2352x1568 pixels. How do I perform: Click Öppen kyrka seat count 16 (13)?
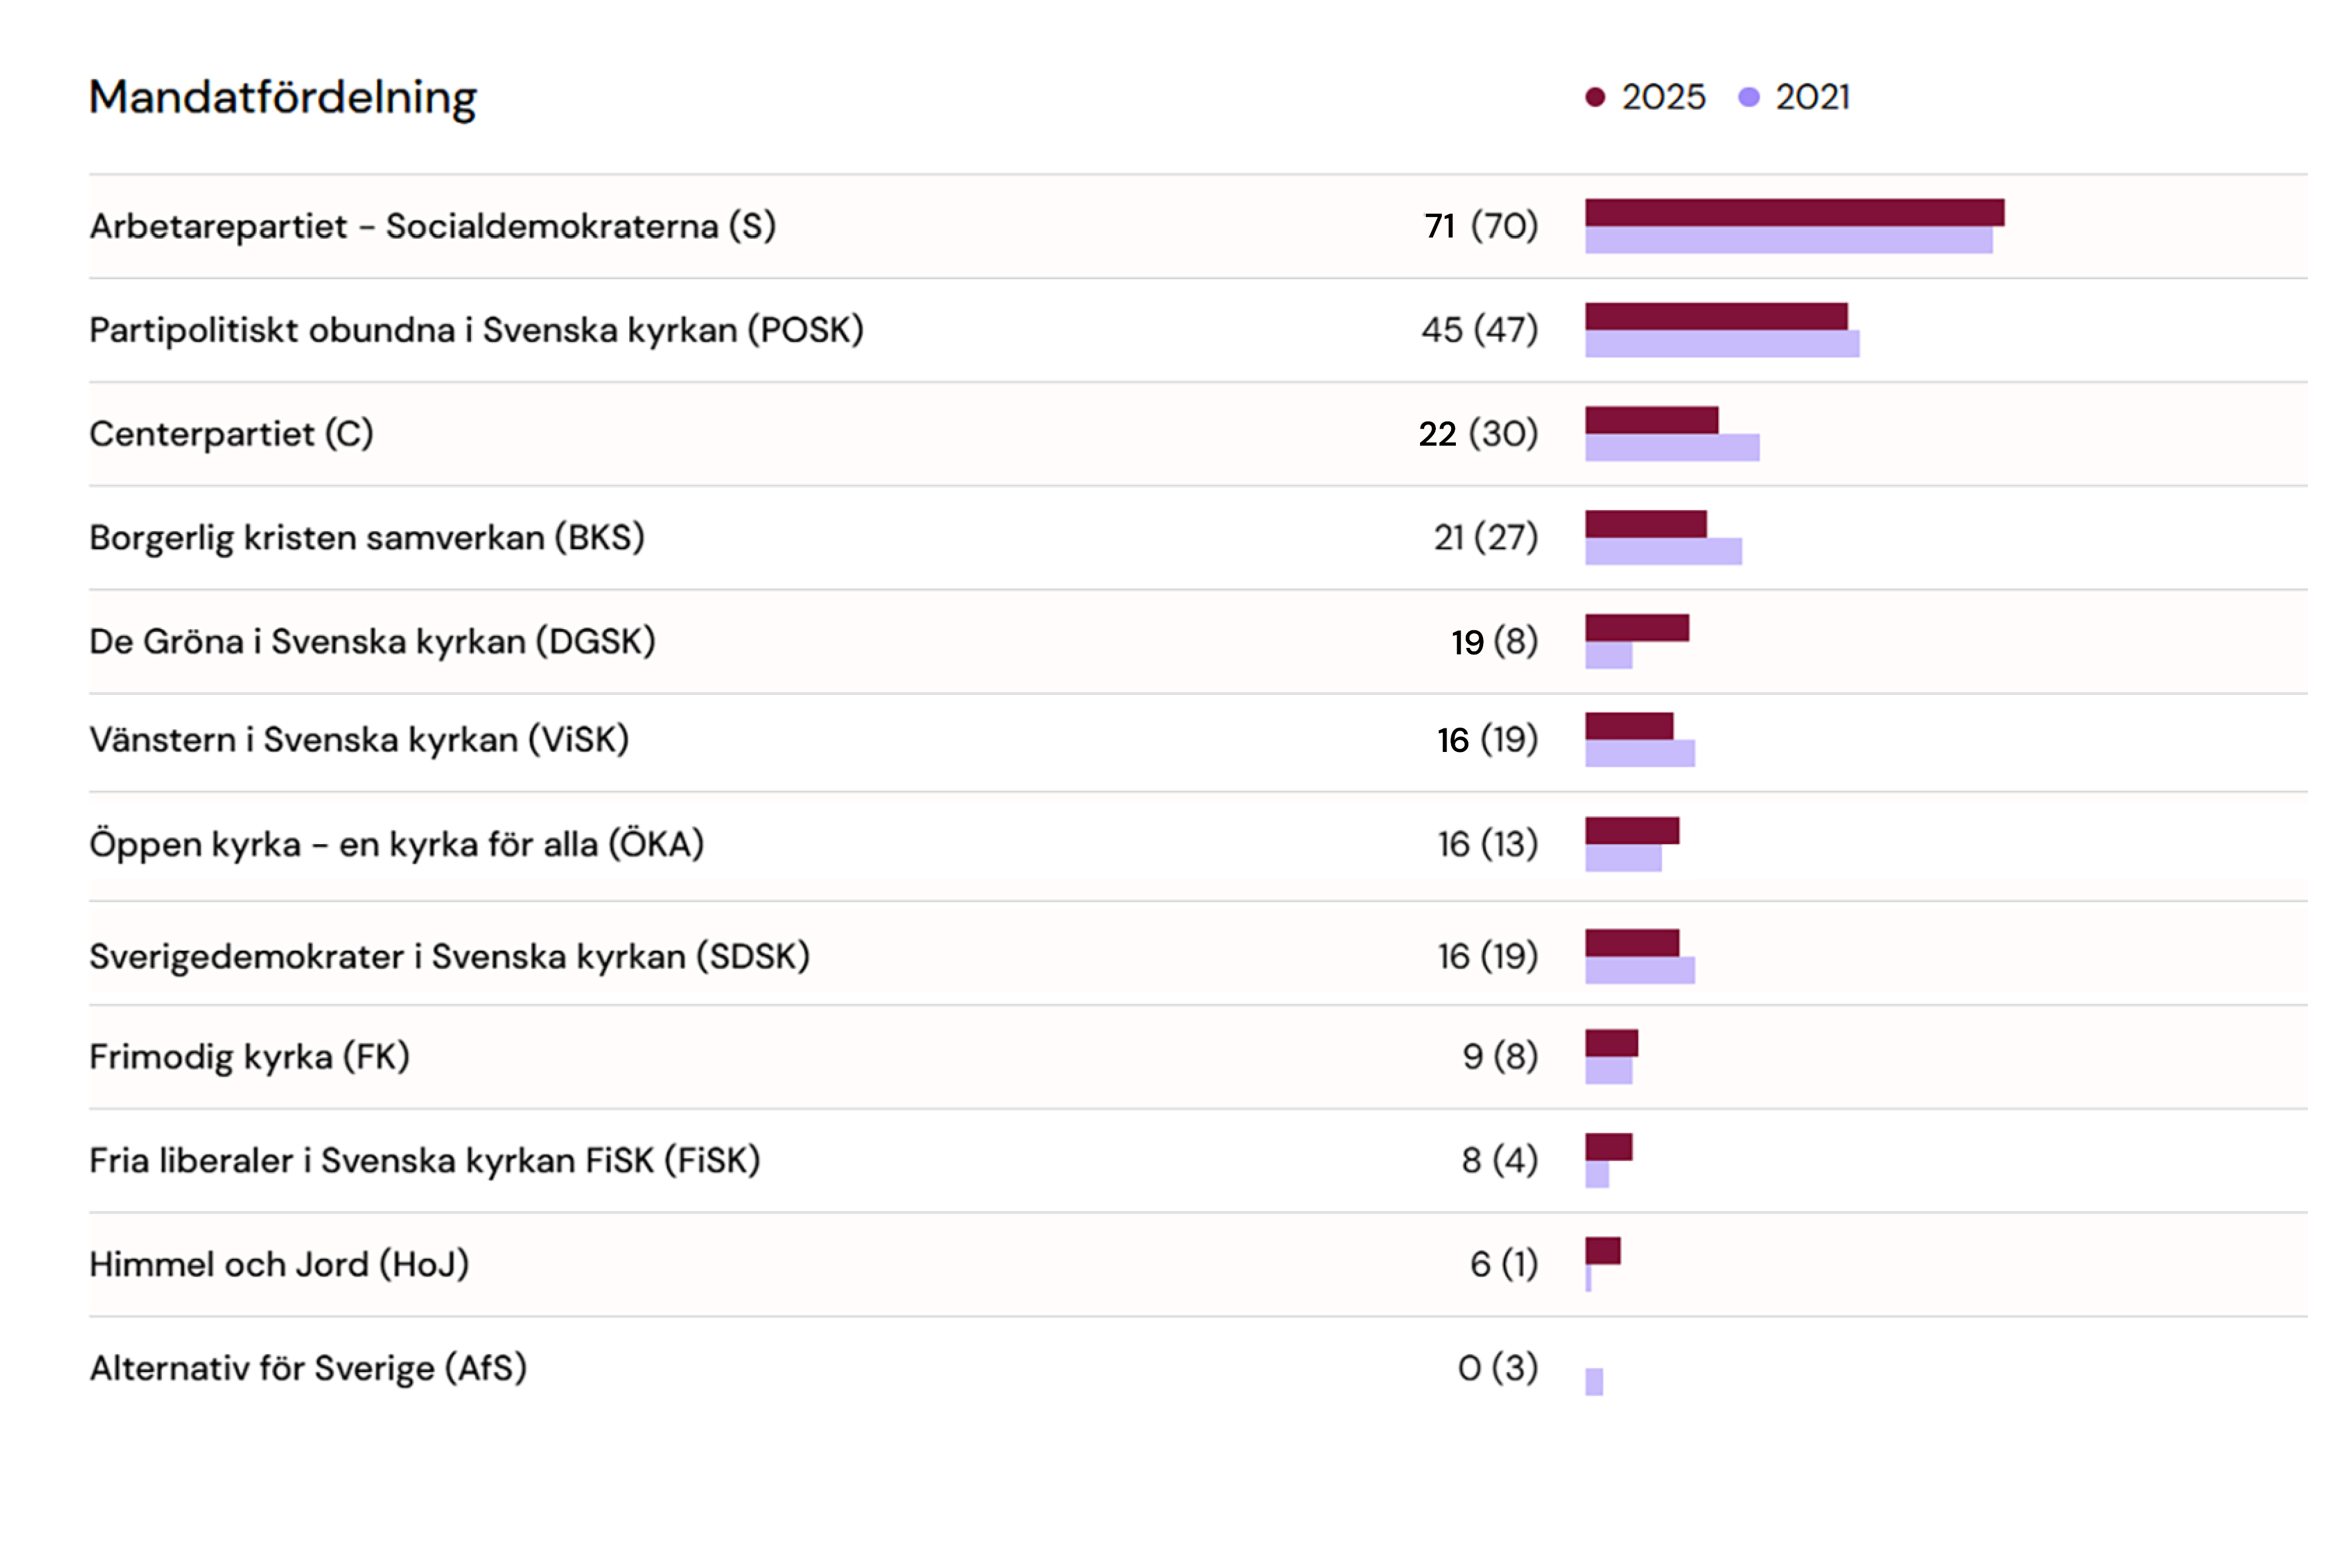point(1487,844)
